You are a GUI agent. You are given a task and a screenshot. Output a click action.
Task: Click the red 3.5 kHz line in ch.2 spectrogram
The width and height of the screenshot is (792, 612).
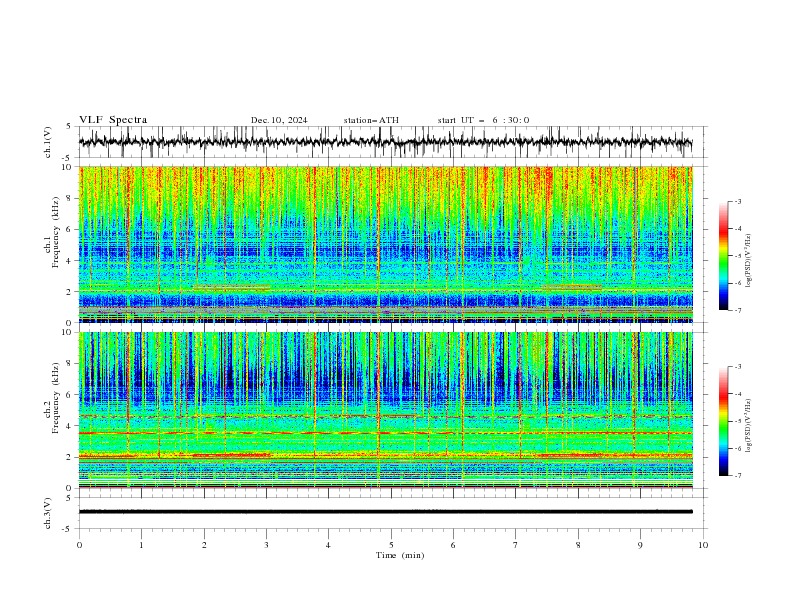pos(385,433)
